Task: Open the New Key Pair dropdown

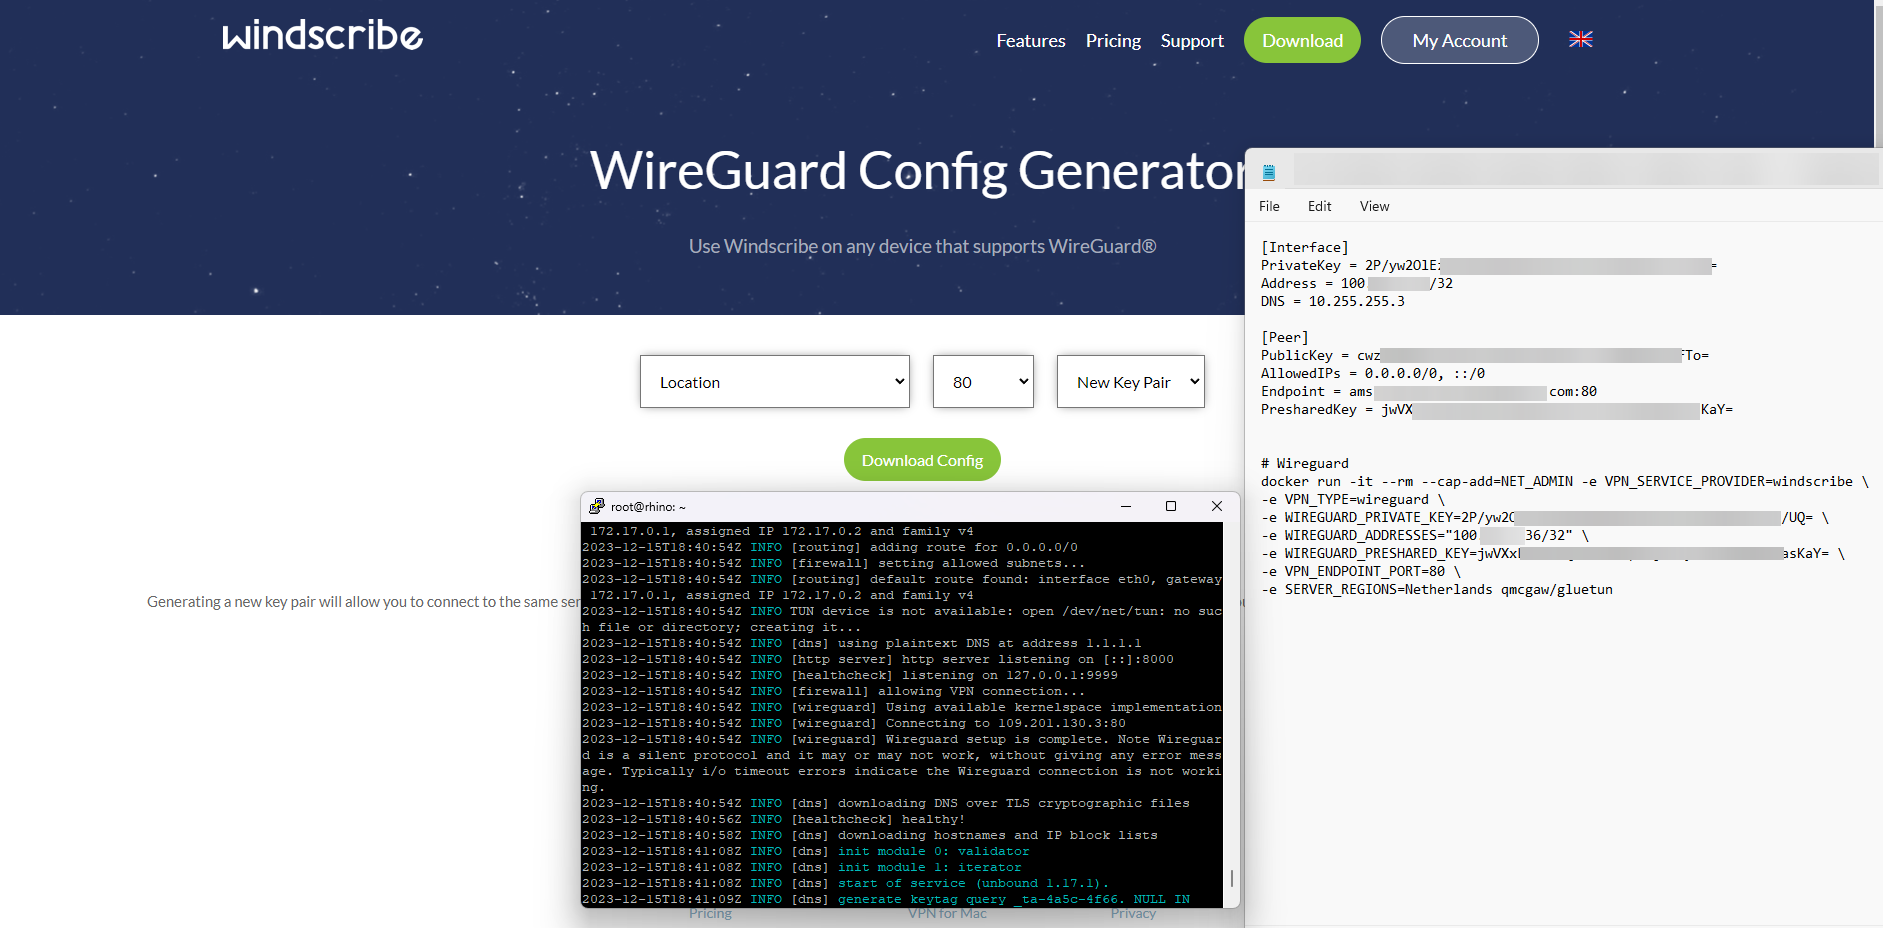Action: (1131, 381)
